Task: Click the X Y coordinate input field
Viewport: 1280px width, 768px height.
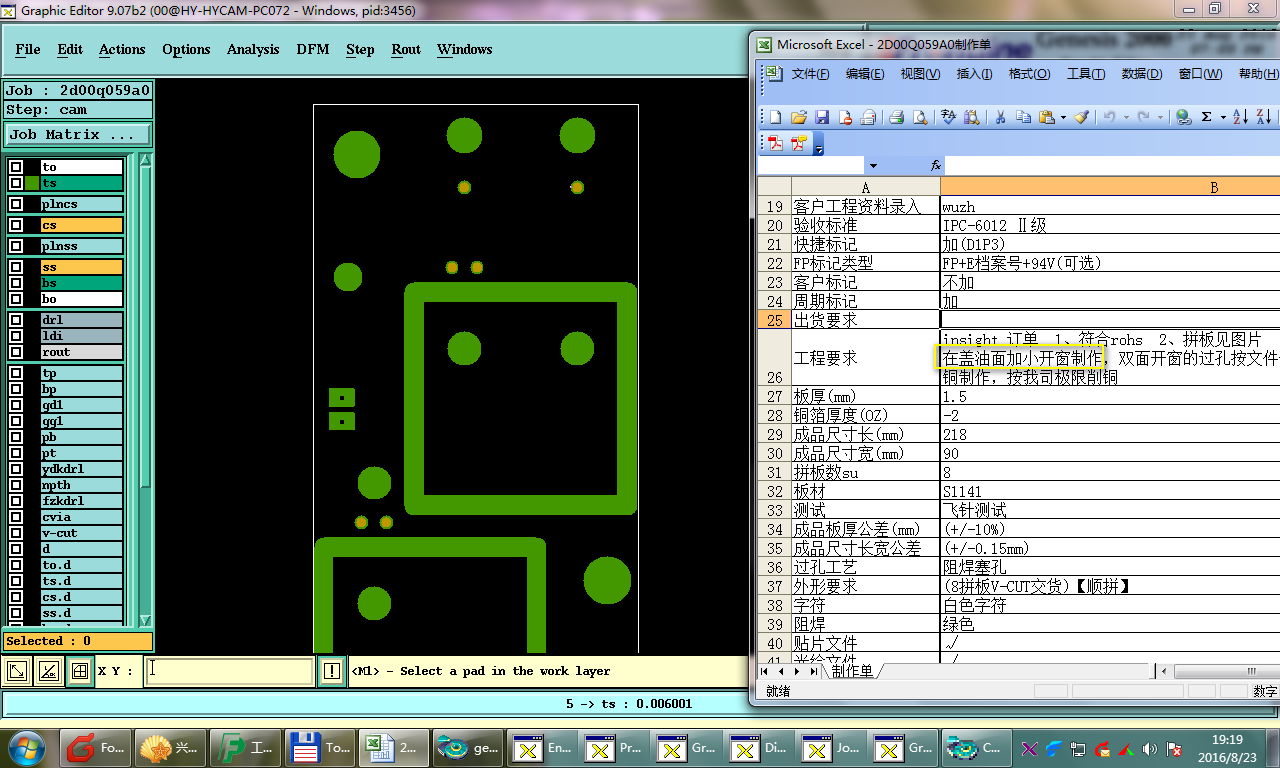Action: (230, 671)
